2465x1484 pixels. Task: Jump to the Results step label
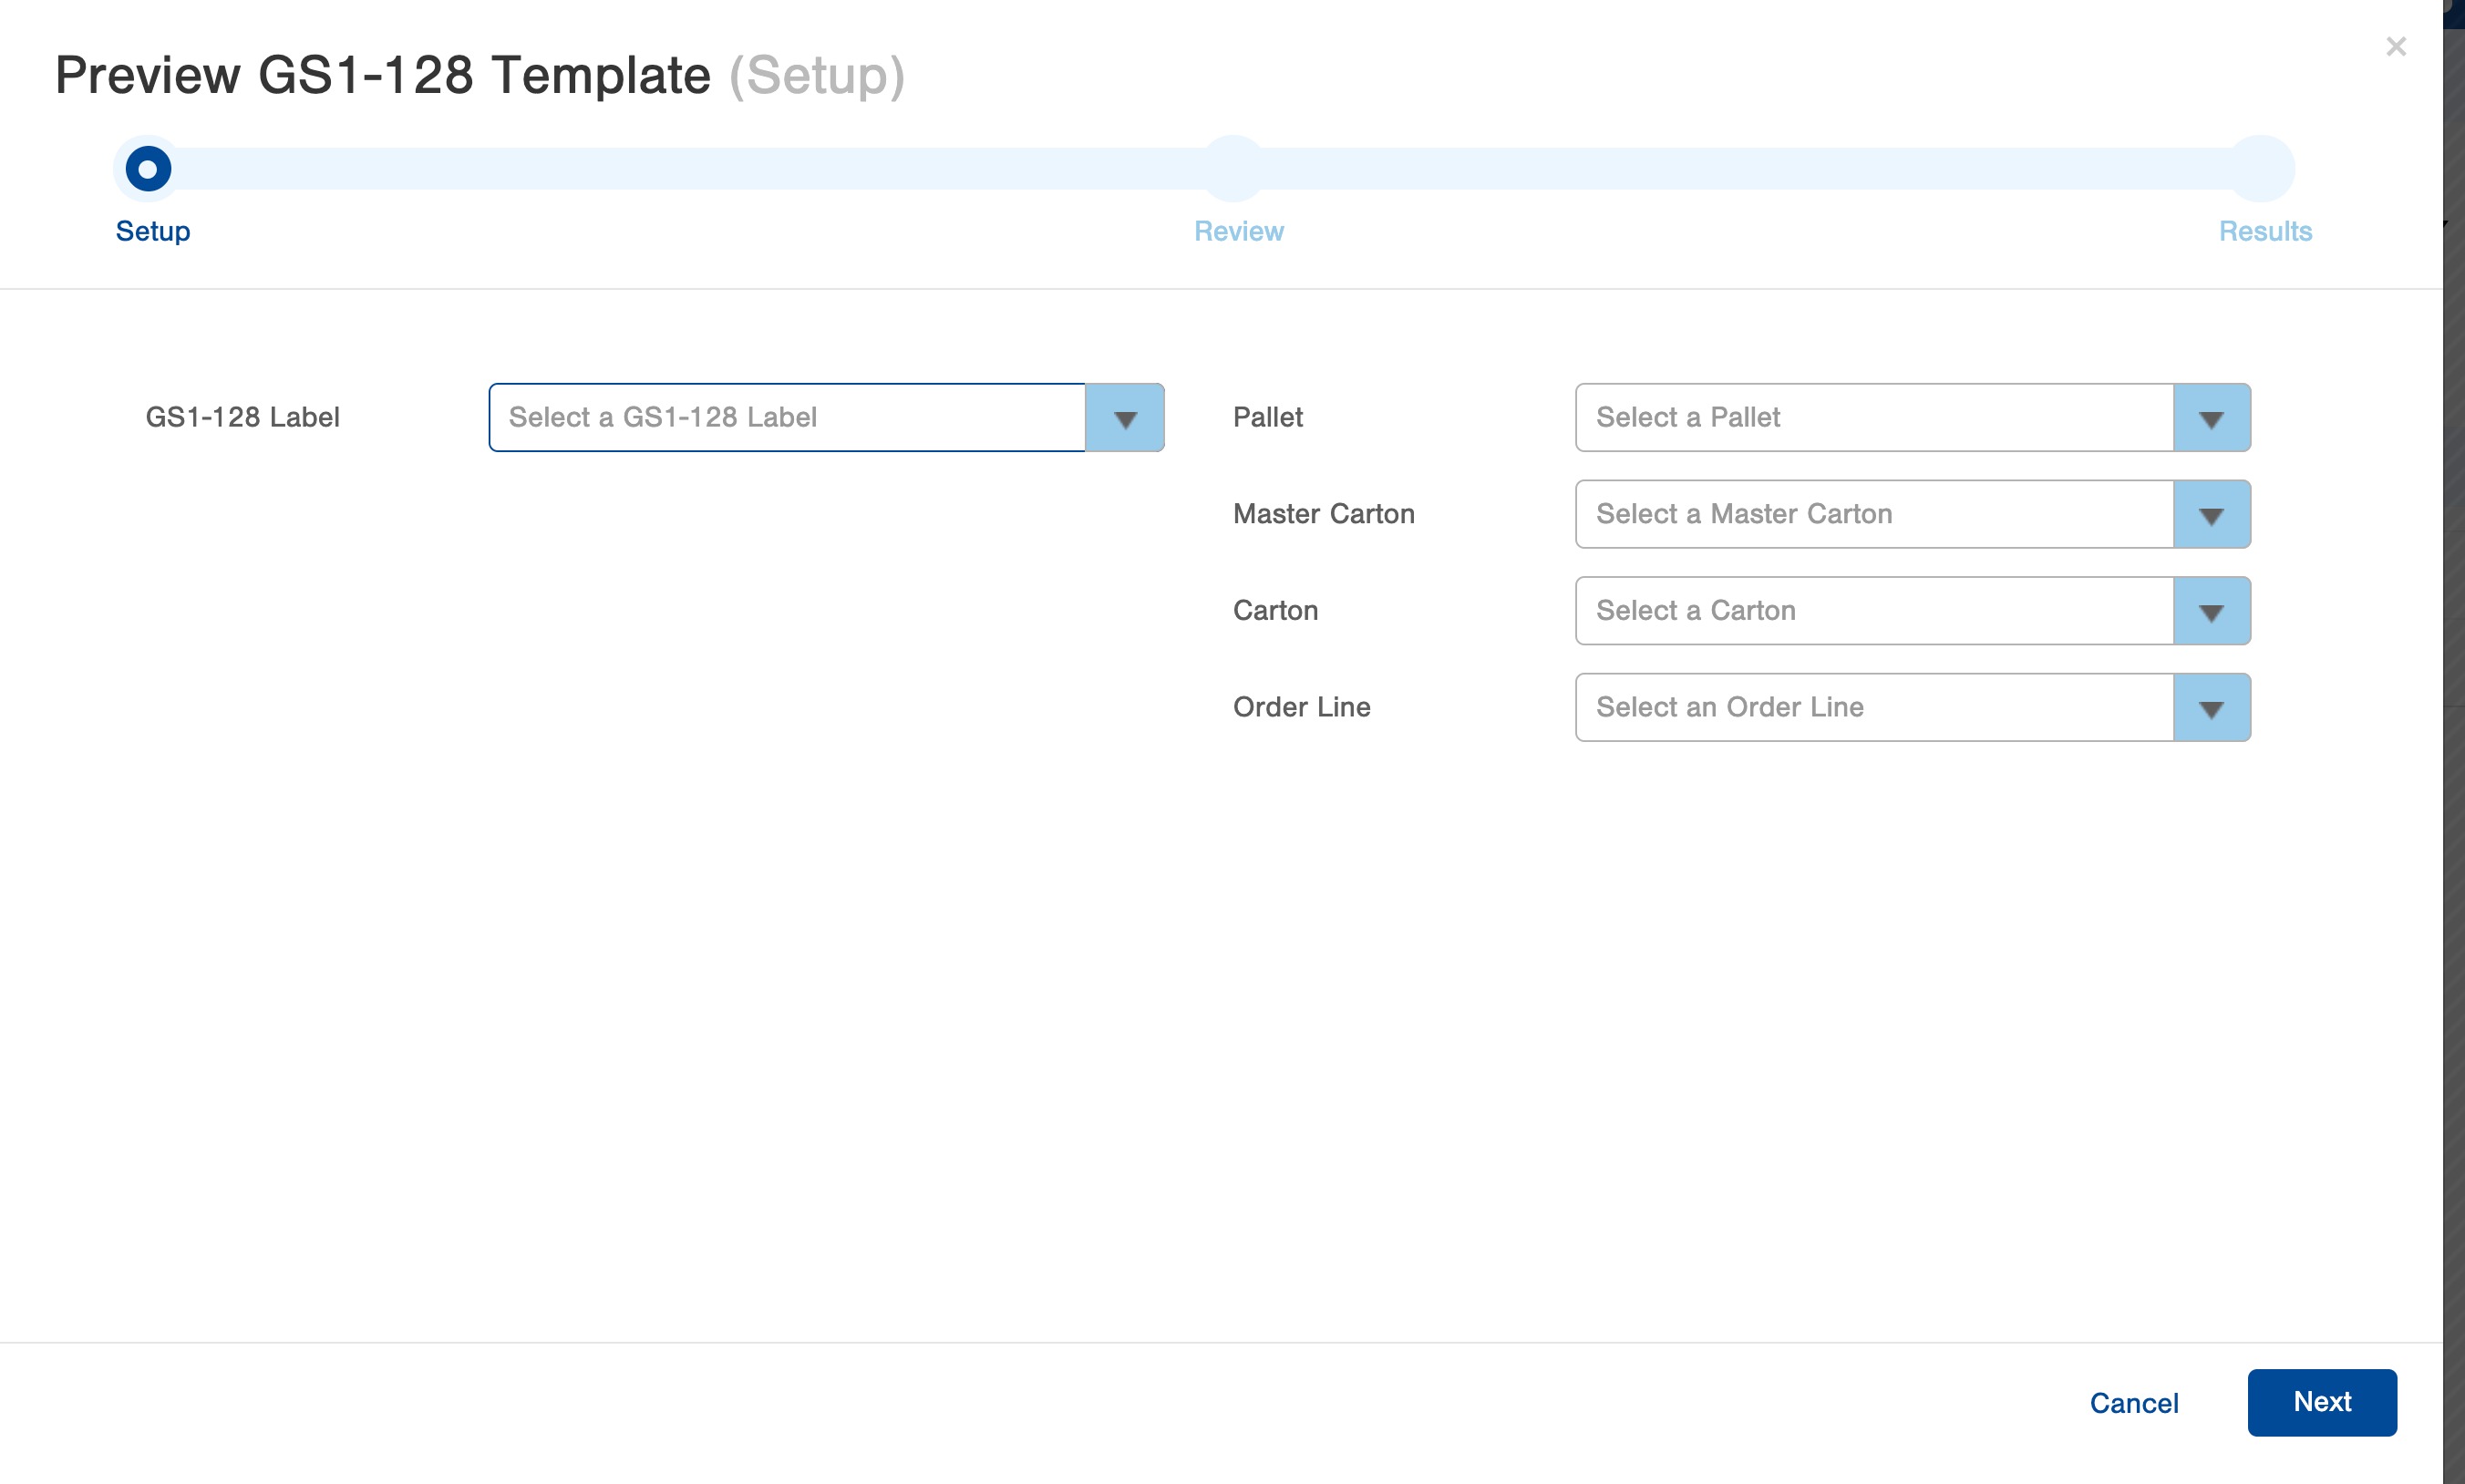click(2265, 231)
